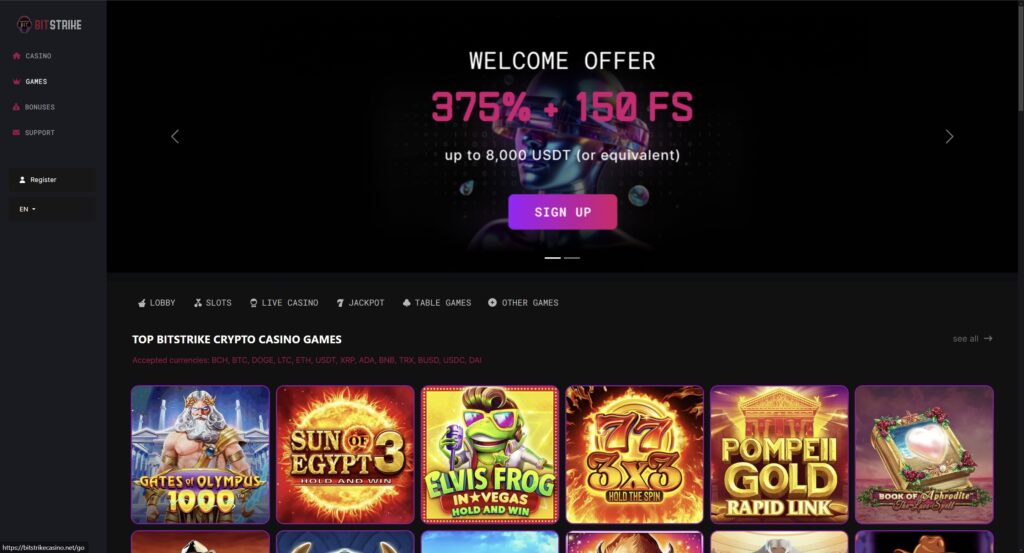
Task: Open the Table Games category
Action: point(437,303)
